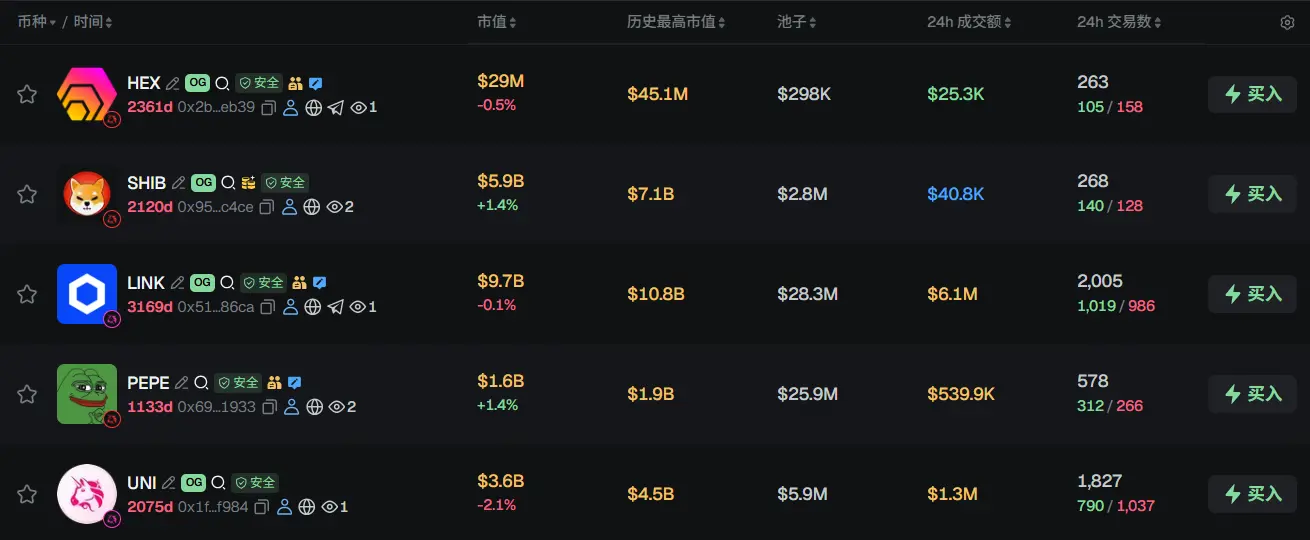Sort by 历史最高市值 column header

(x=676, y=22)
